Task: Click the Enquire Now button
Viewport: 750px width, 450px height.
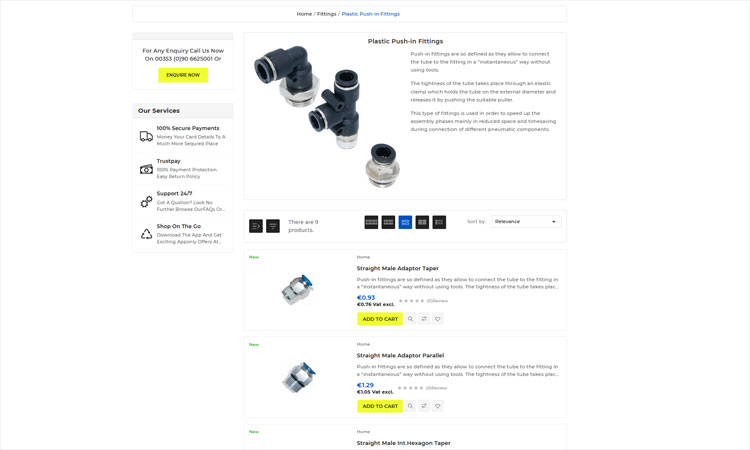Action: 183,75
